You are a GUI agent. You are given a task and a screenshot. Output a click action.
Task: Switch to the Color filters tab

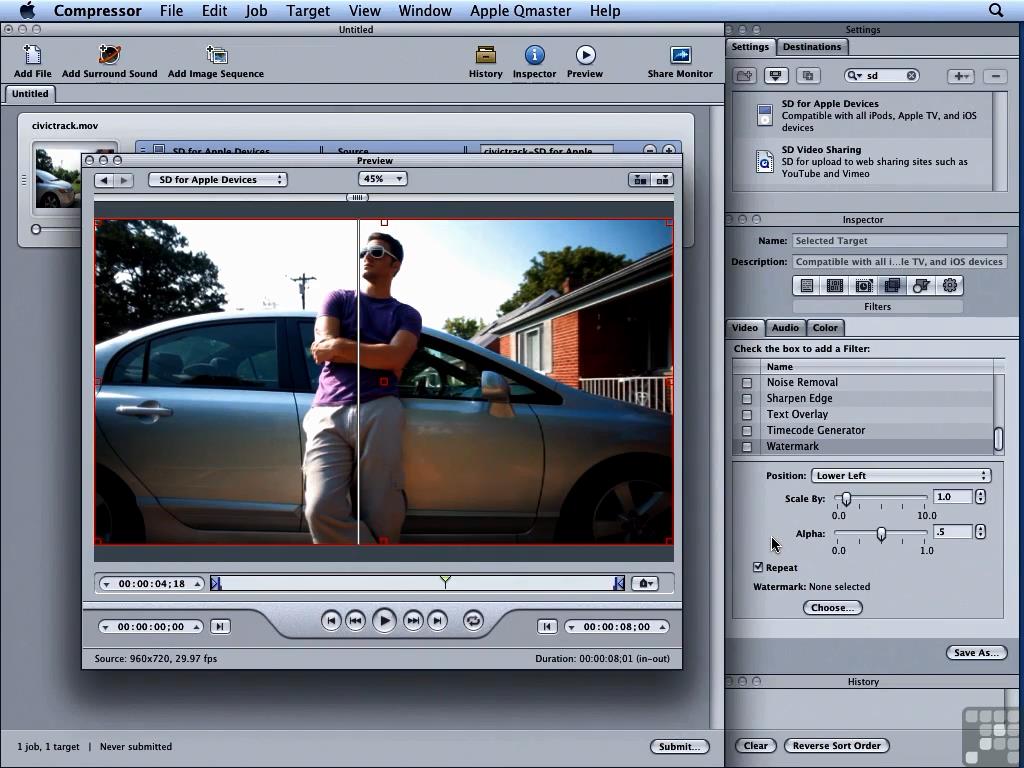tap(825, 328)
